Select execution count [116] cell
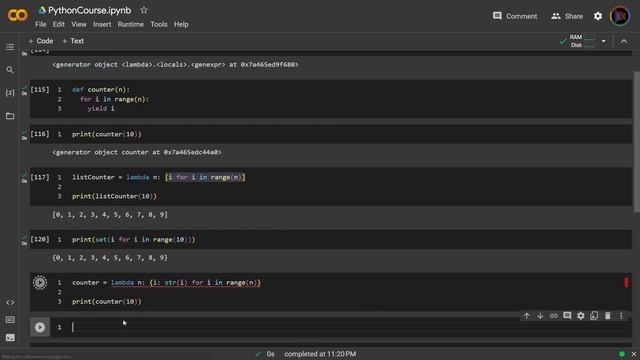Screen dimensions: 640x360 pyautogui.click(x=40, y=134)
